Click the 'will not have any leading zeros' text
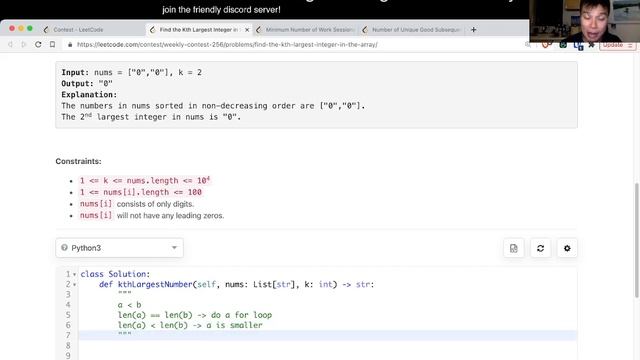 [x=170, y=216]
